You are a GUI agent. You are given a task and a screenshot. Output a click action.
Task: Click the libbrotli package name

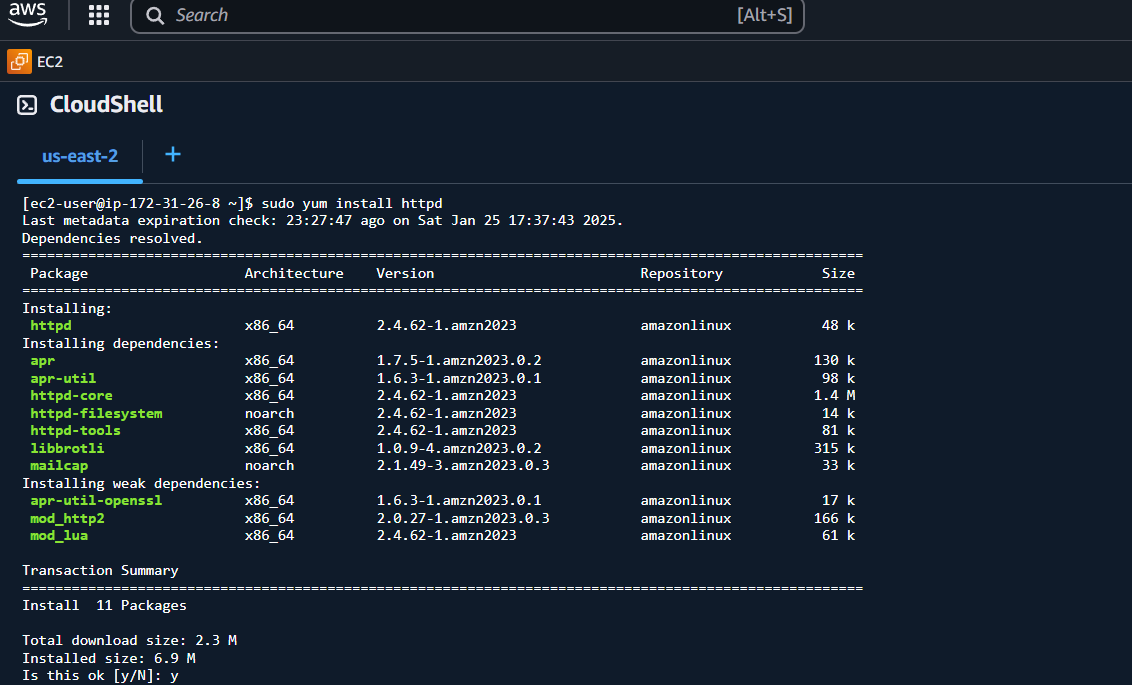point(66,448)
